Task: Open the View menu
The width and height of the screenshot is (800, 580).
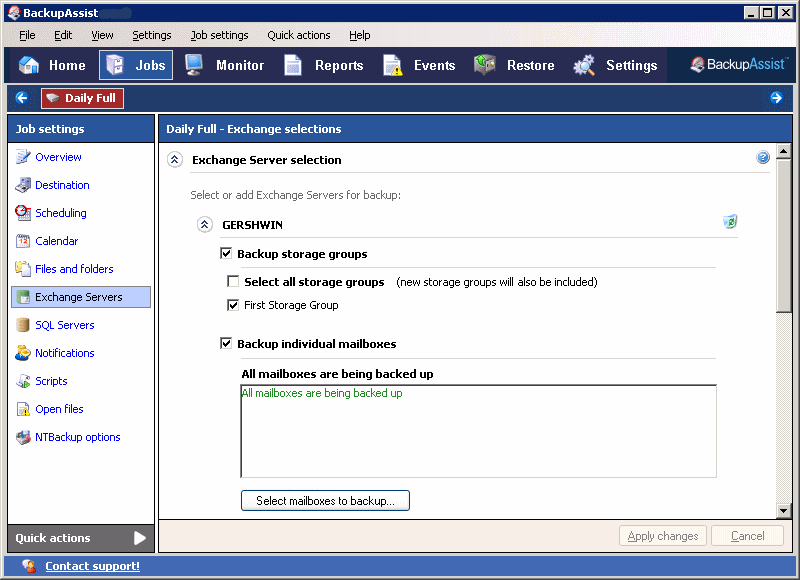Action: click(102, 35)
